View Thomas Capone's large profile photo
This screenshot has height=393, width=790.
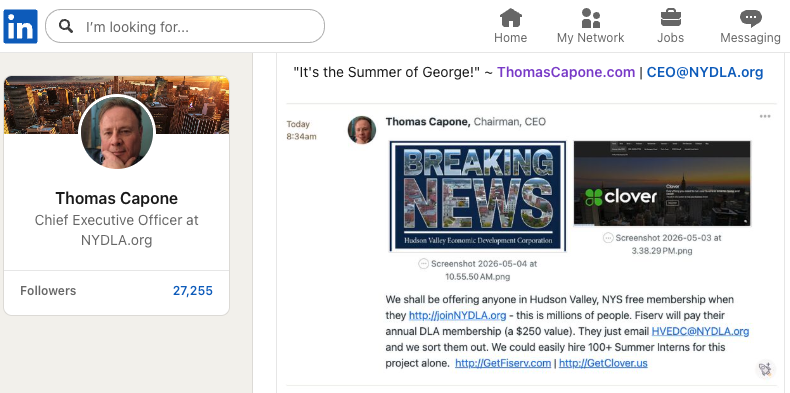click(117, 132)
